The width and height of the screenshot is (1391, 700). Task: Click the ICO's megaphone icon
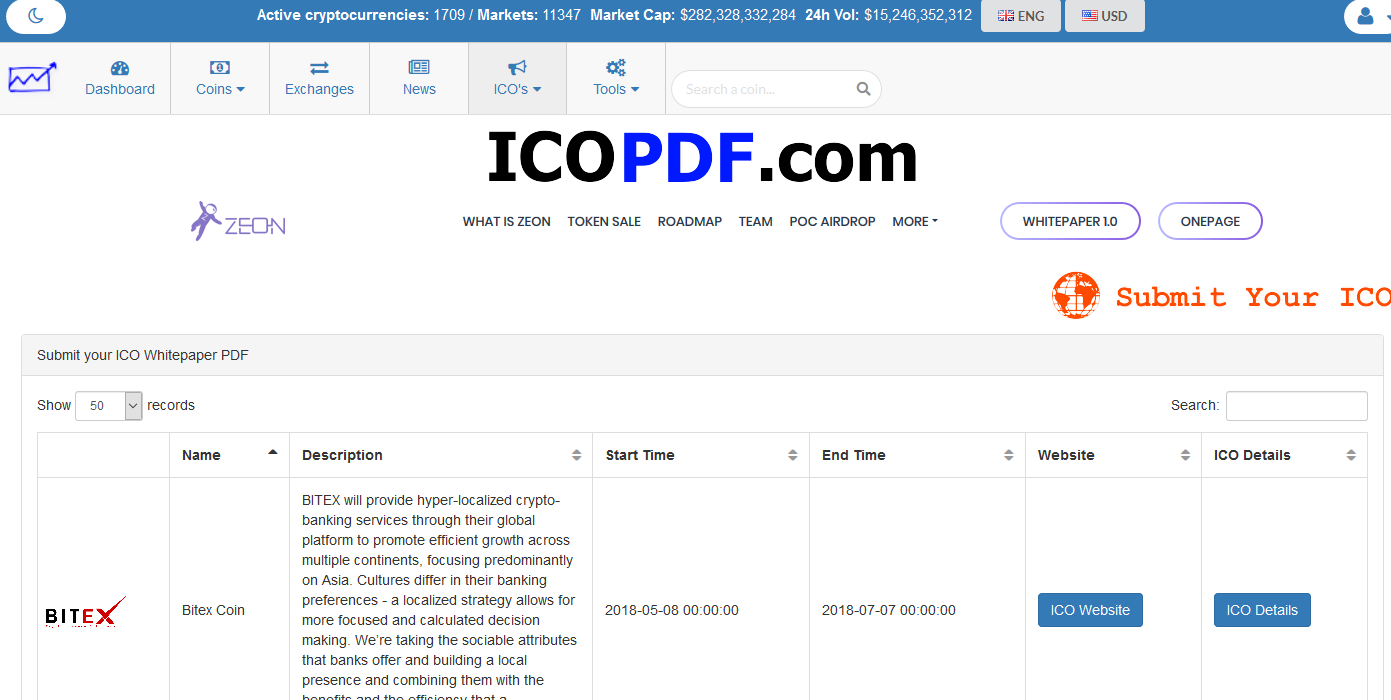(x=517, y=68)
